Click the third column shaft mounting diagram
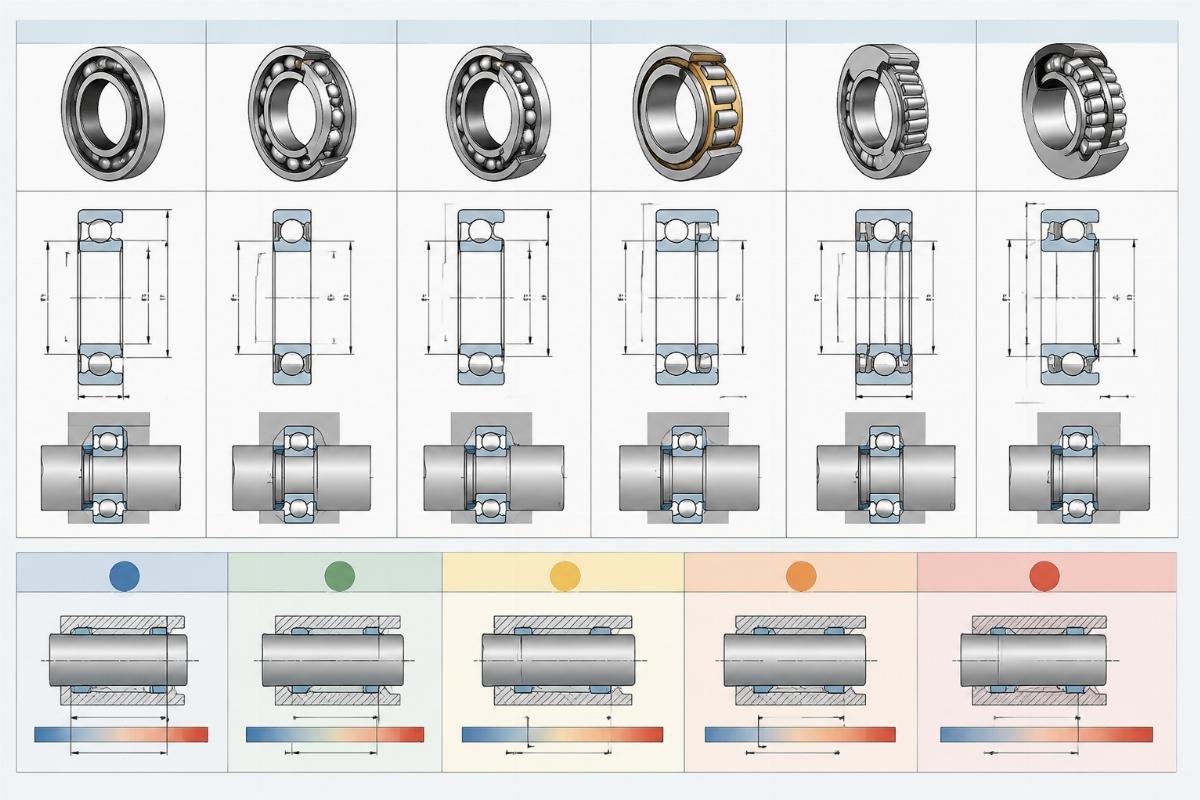This screenshot has width=1200, height=800. click(x=493, y=470)
